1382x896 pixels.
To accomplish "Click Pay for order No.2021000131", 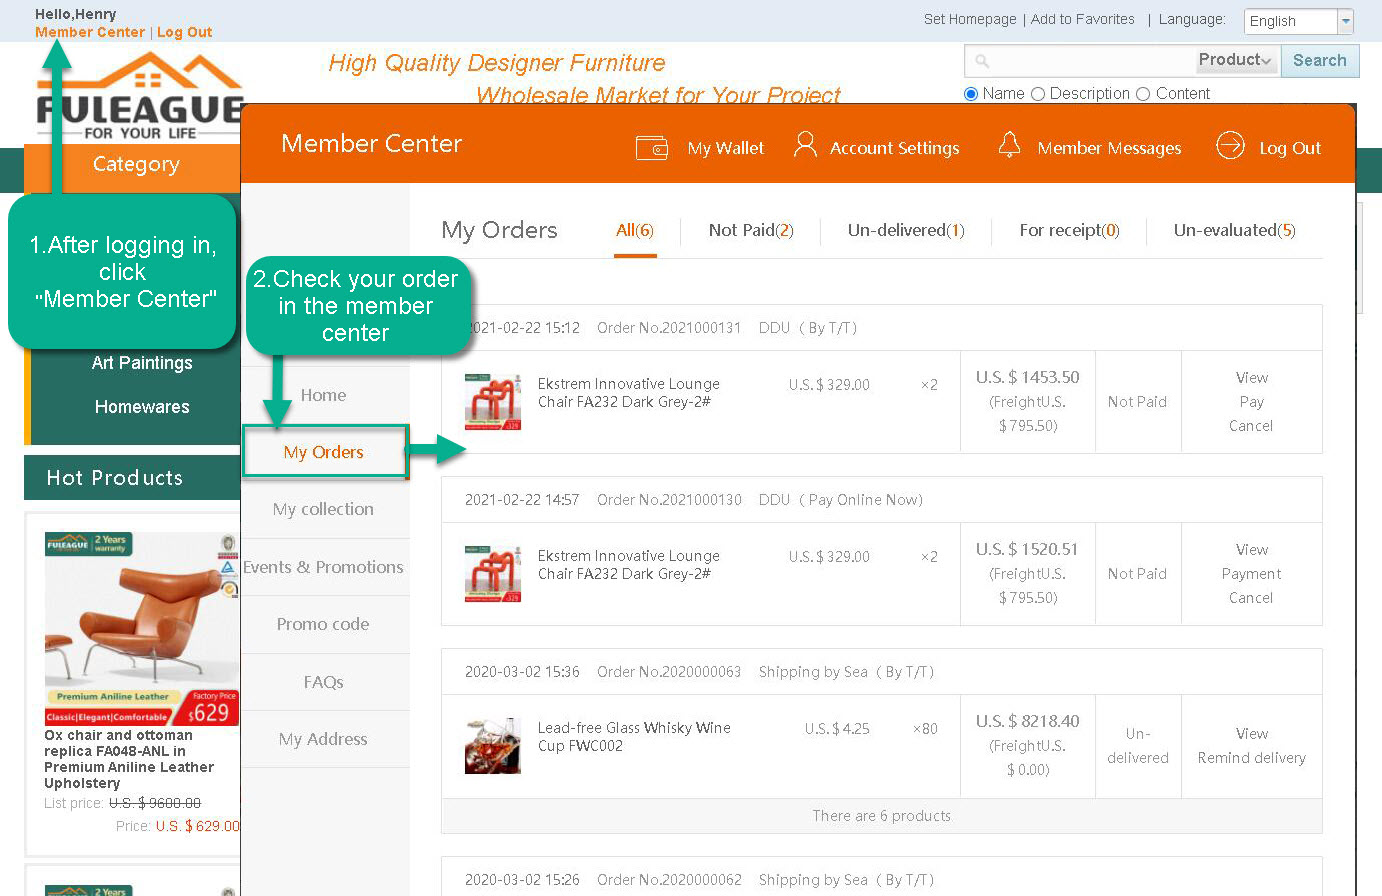I will [1251, 402].
